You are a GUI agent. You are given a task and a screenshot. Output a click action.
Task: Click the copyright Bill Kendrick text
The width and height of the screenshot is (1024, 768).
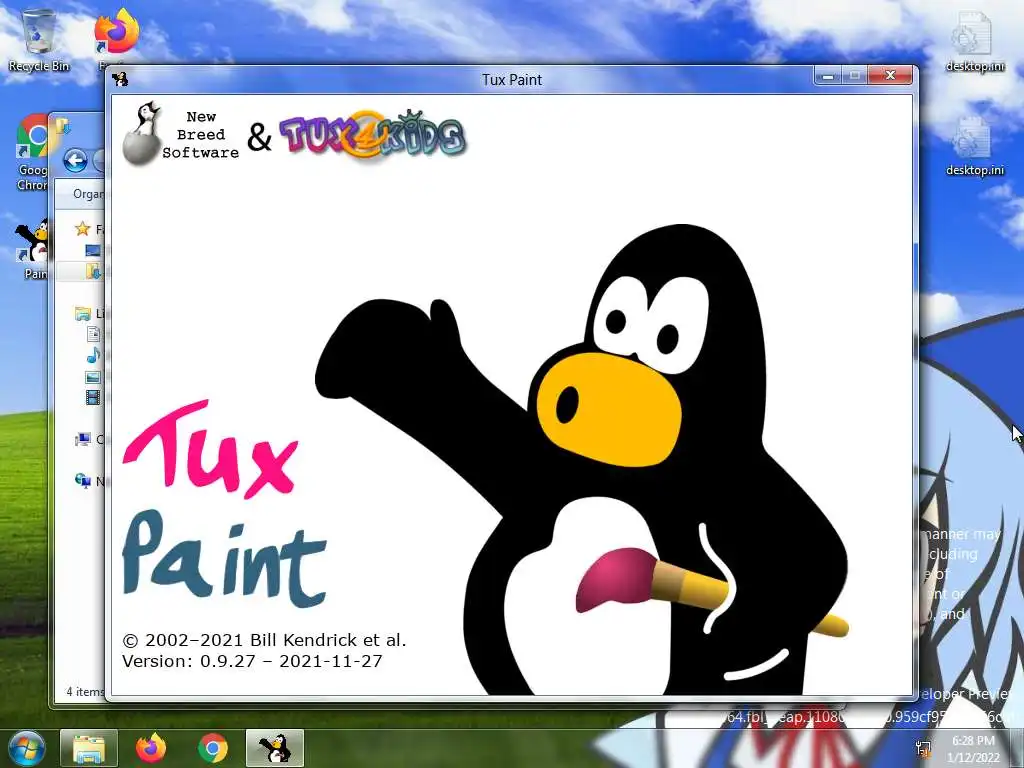click(x=264, y=640)
